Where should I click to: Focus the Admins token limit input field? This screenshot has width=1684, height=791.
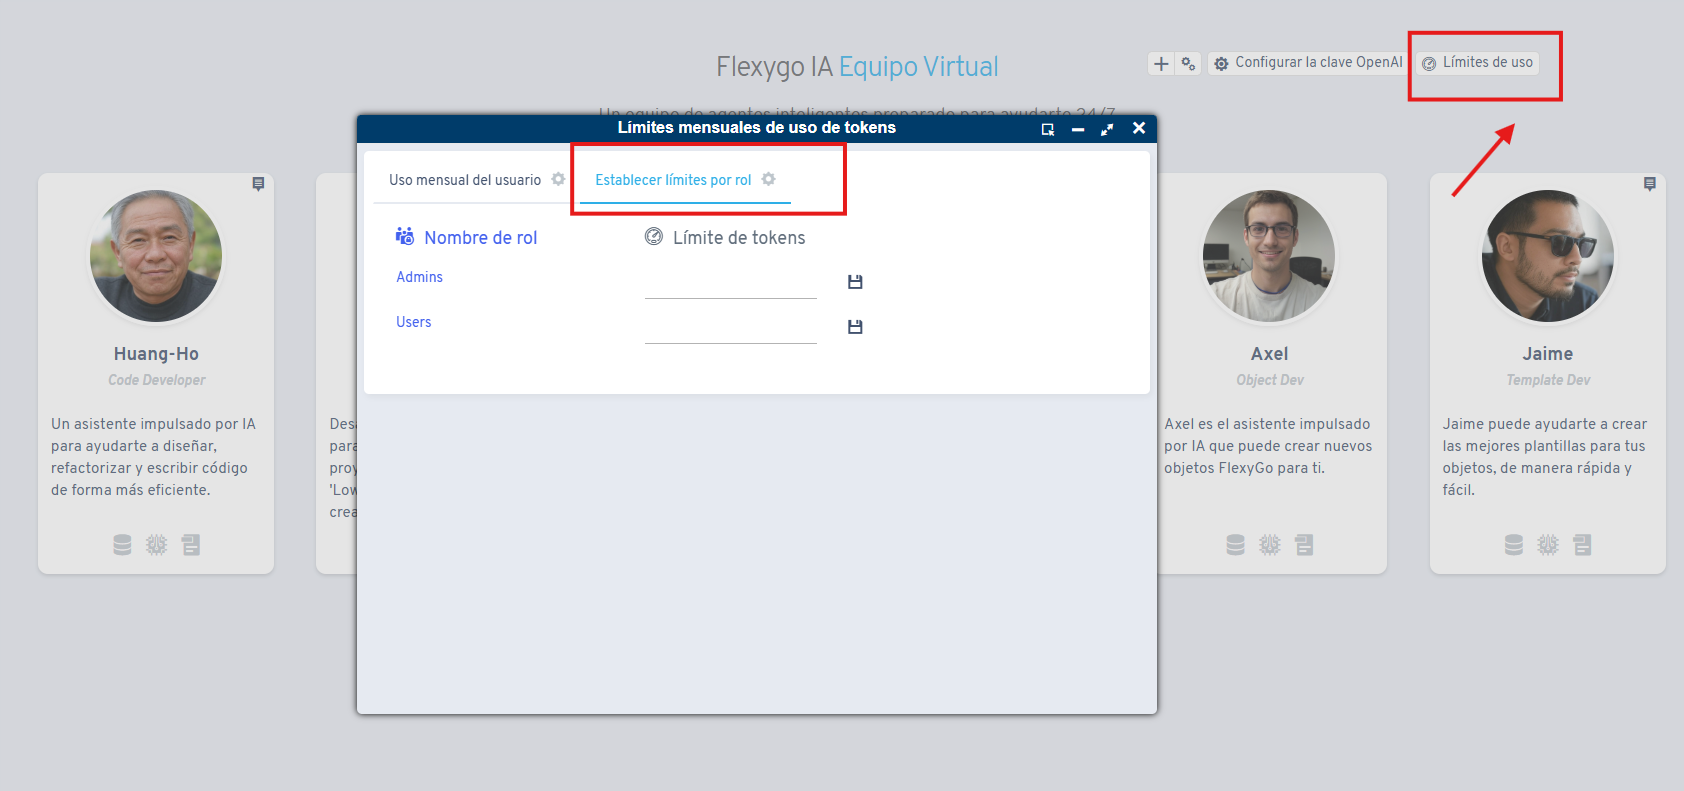[731, 283]
